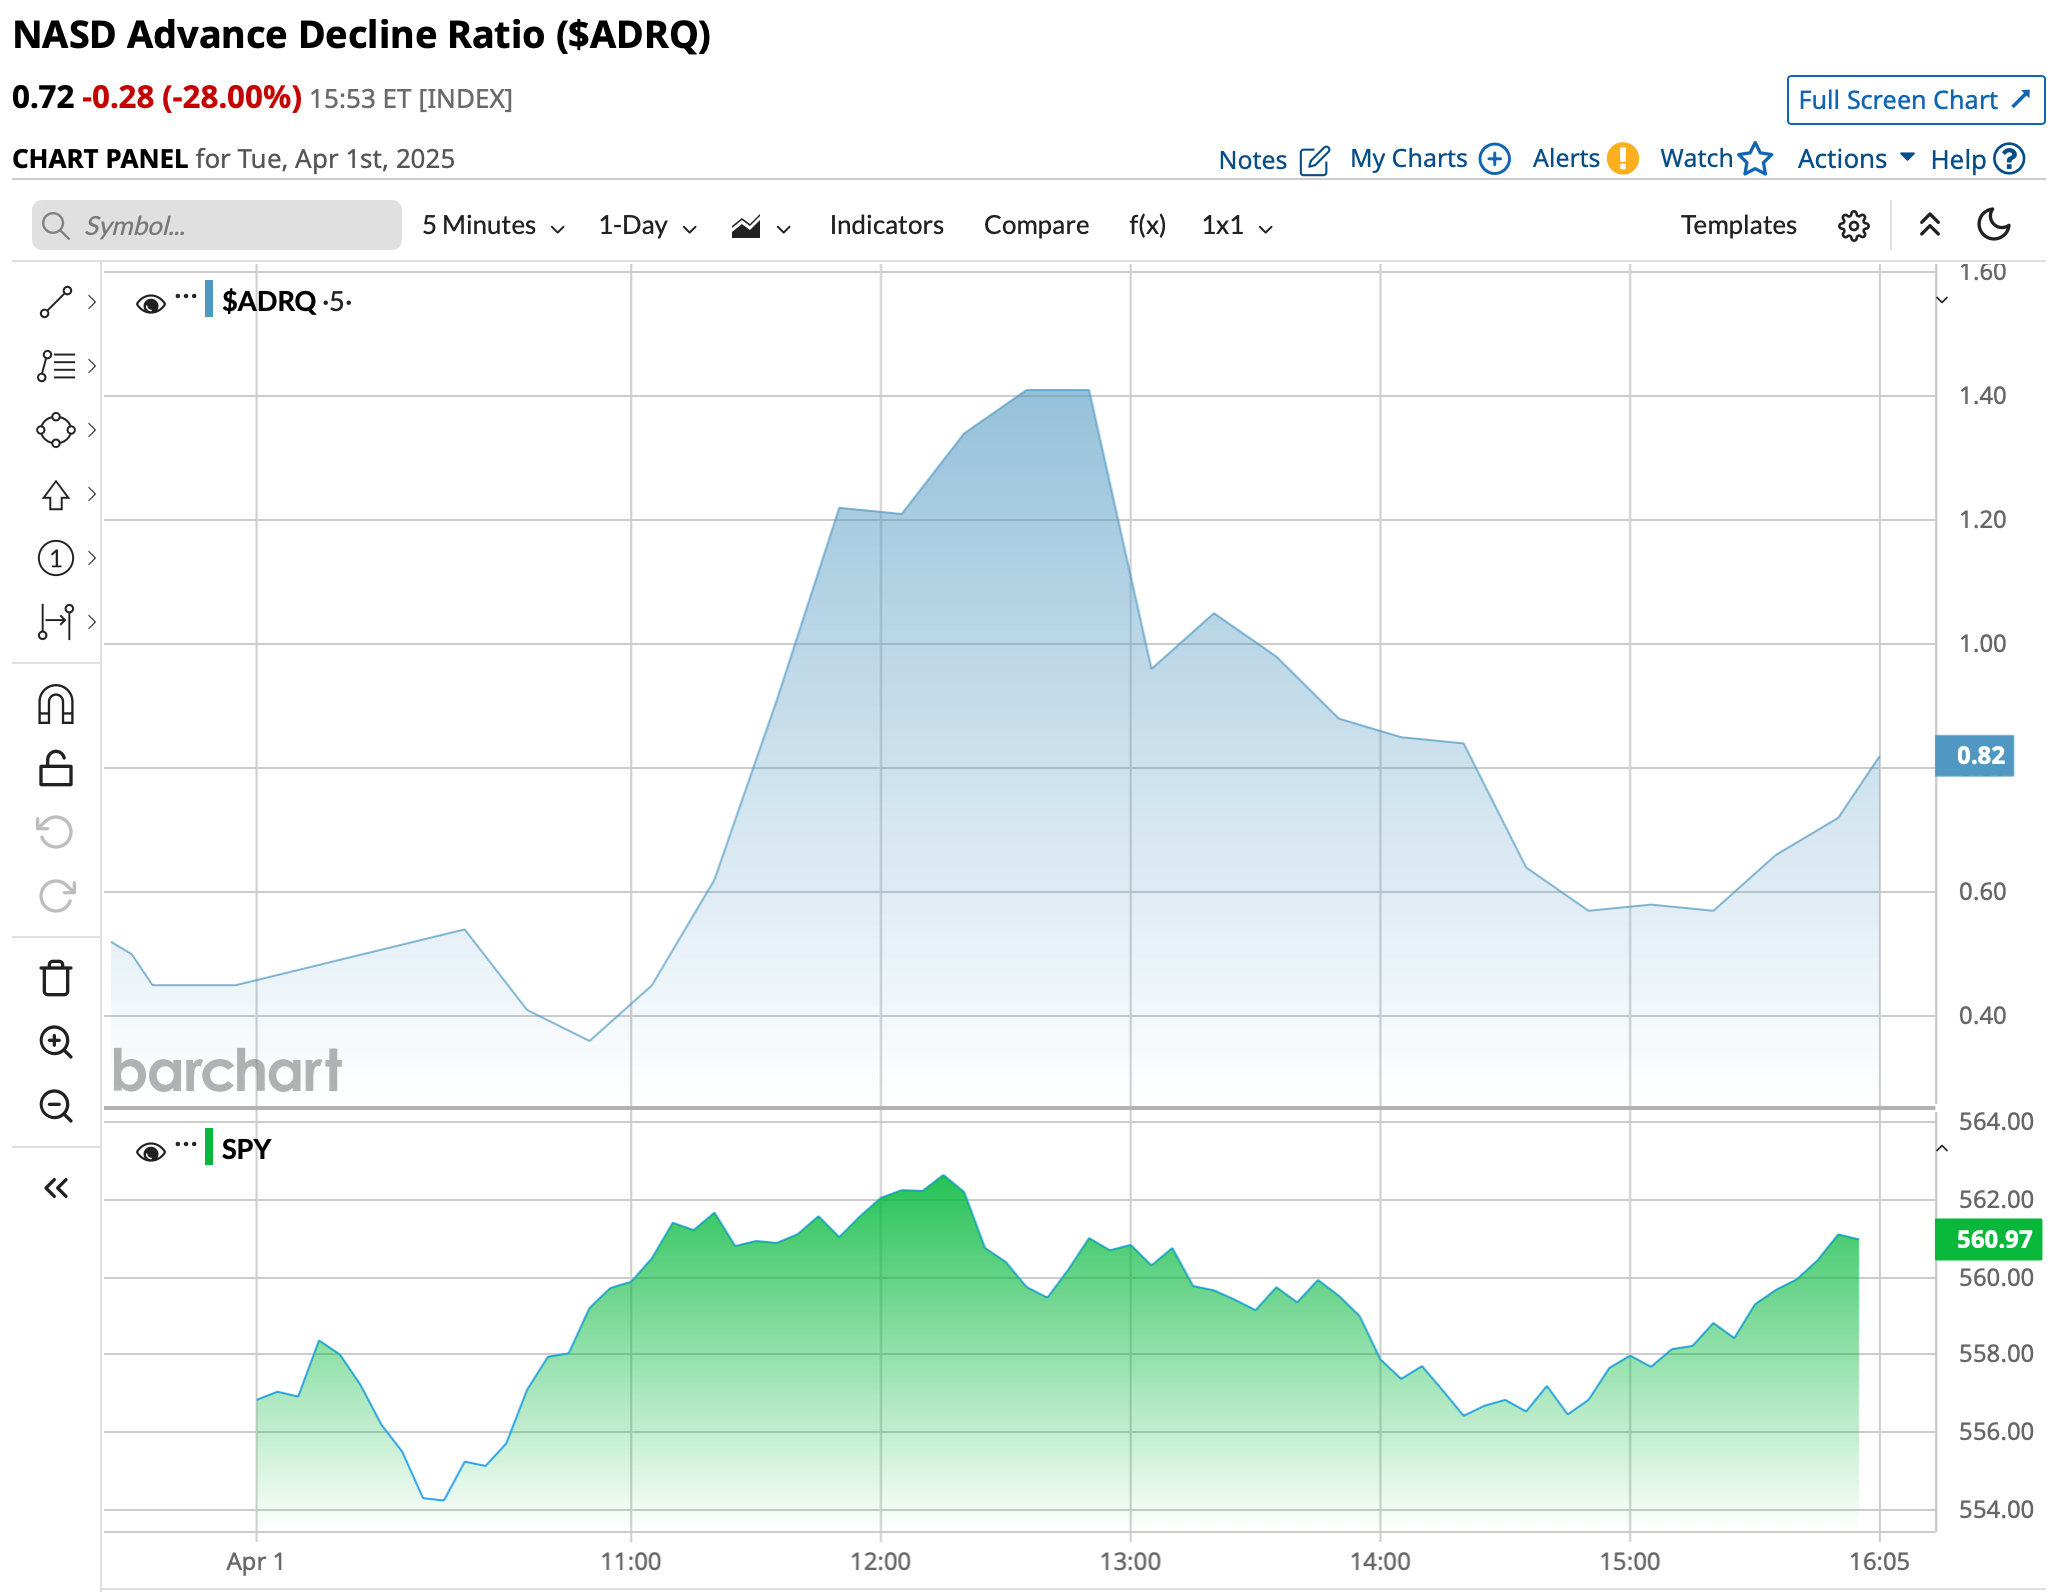Hide the $ADRQ plot via eye icon
Image resolution: width=2066 pixels, height=1592 pixels.
point(151,304)
